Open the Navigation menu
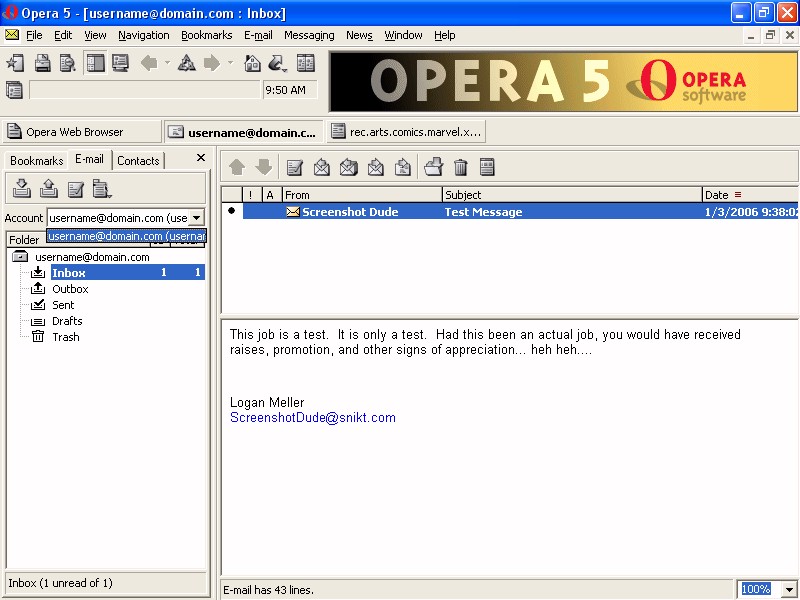 click(144, 35)
